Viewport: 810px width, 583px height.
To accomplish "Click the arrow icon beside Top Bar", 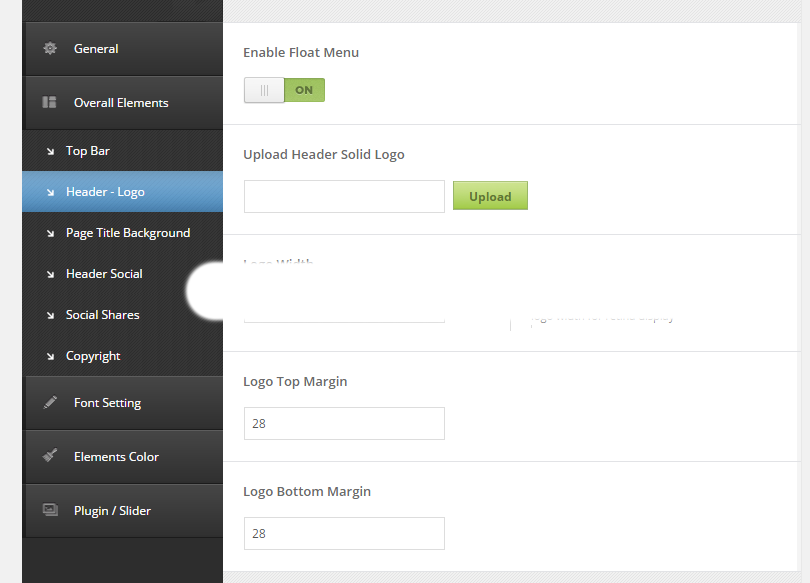I will tap(50, 152).
